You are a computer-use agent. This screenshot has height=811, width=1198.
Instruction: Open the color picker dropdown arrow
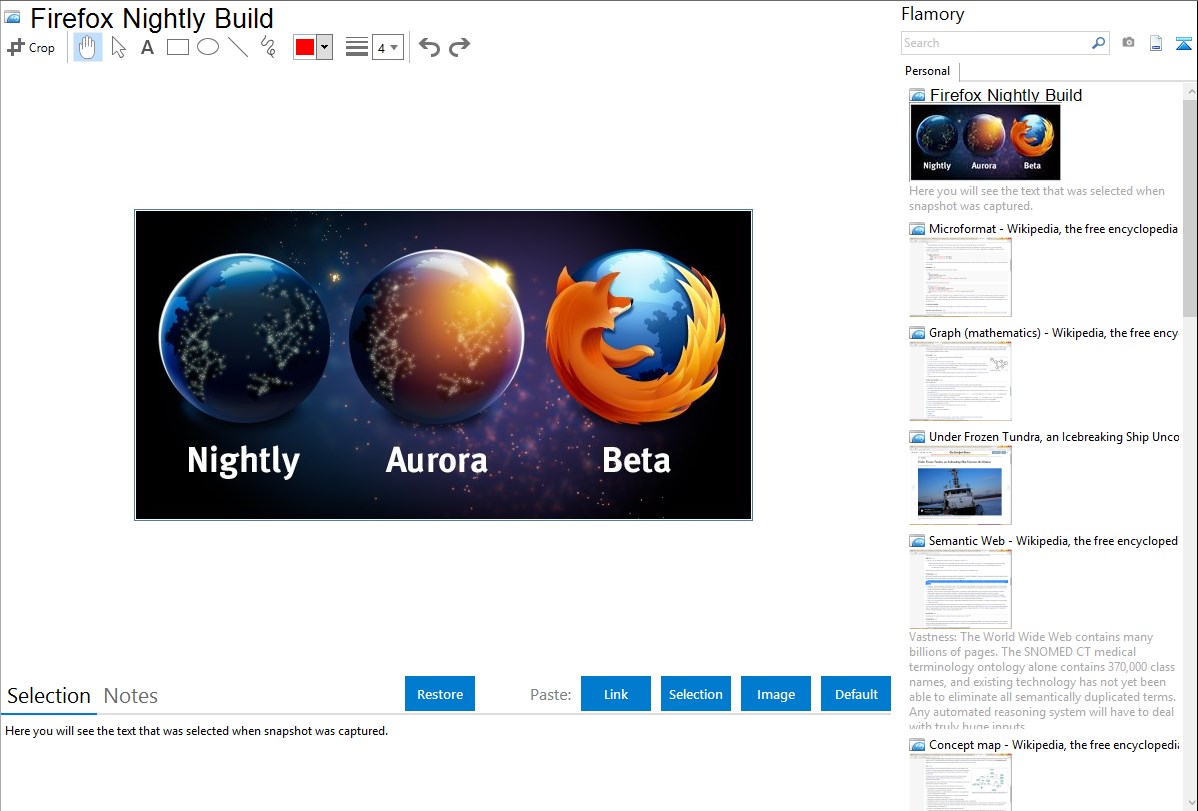[325, 47]
